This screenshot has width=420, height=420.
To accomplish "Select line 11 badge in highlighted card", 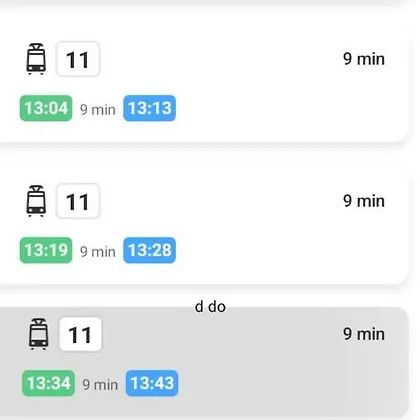I will pos(80,334).
